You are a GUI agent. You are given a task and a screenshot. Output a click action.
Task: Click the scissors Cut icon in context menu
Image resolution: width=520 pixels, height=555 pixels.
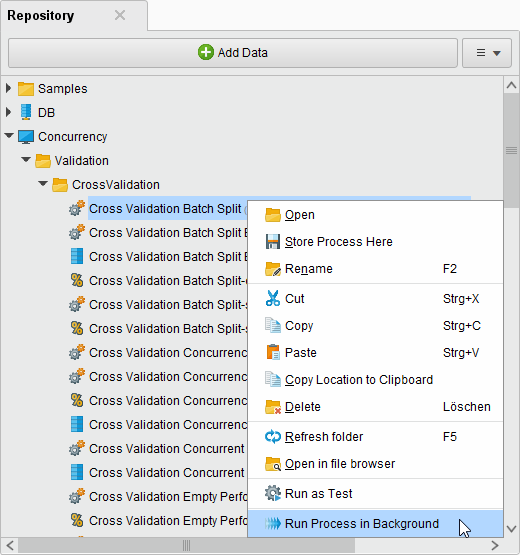273,298
